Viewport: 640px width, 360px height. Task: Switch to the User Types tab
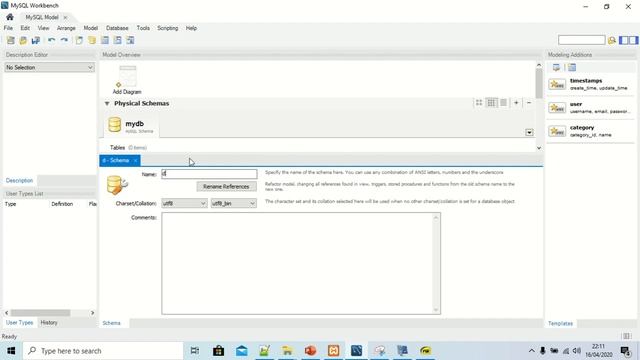tap(19, 322)
